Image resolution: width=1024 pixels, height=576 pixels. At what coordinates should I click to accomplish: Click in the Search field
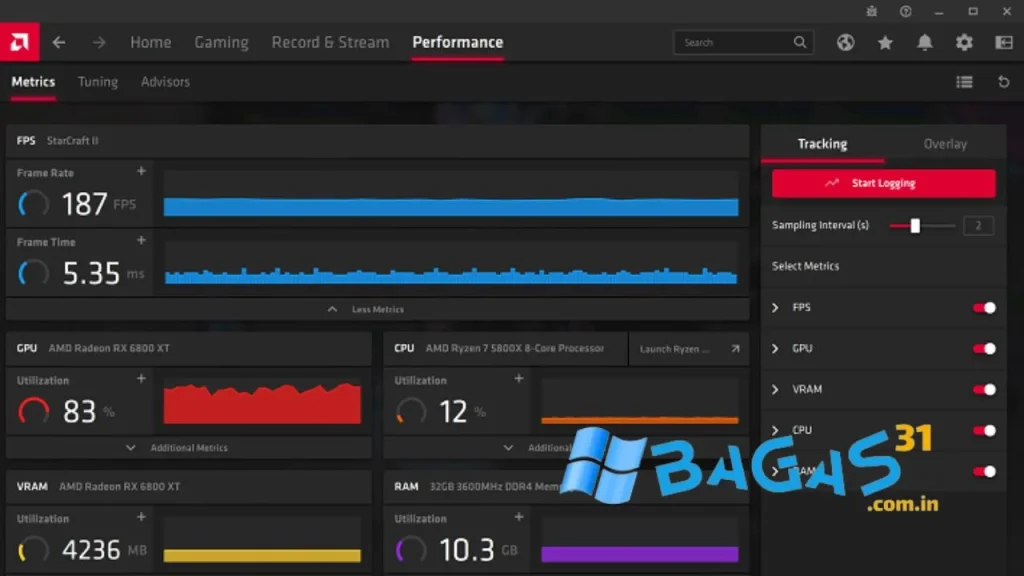[x=743, y=42]
